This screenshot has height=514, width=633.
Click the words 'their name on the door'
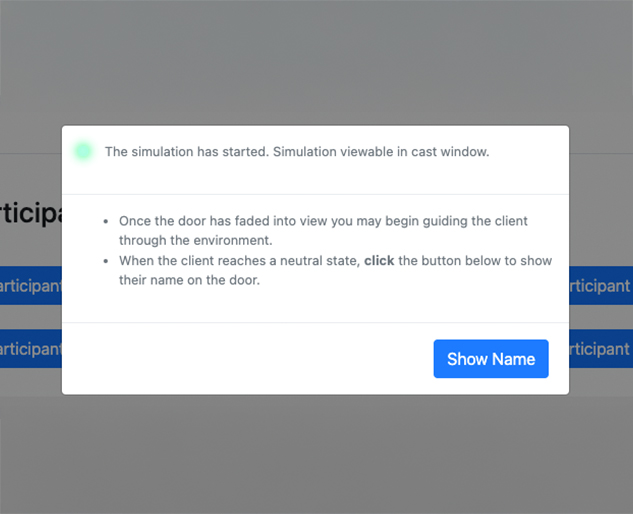pyautogui.click(x=189, y=281)
